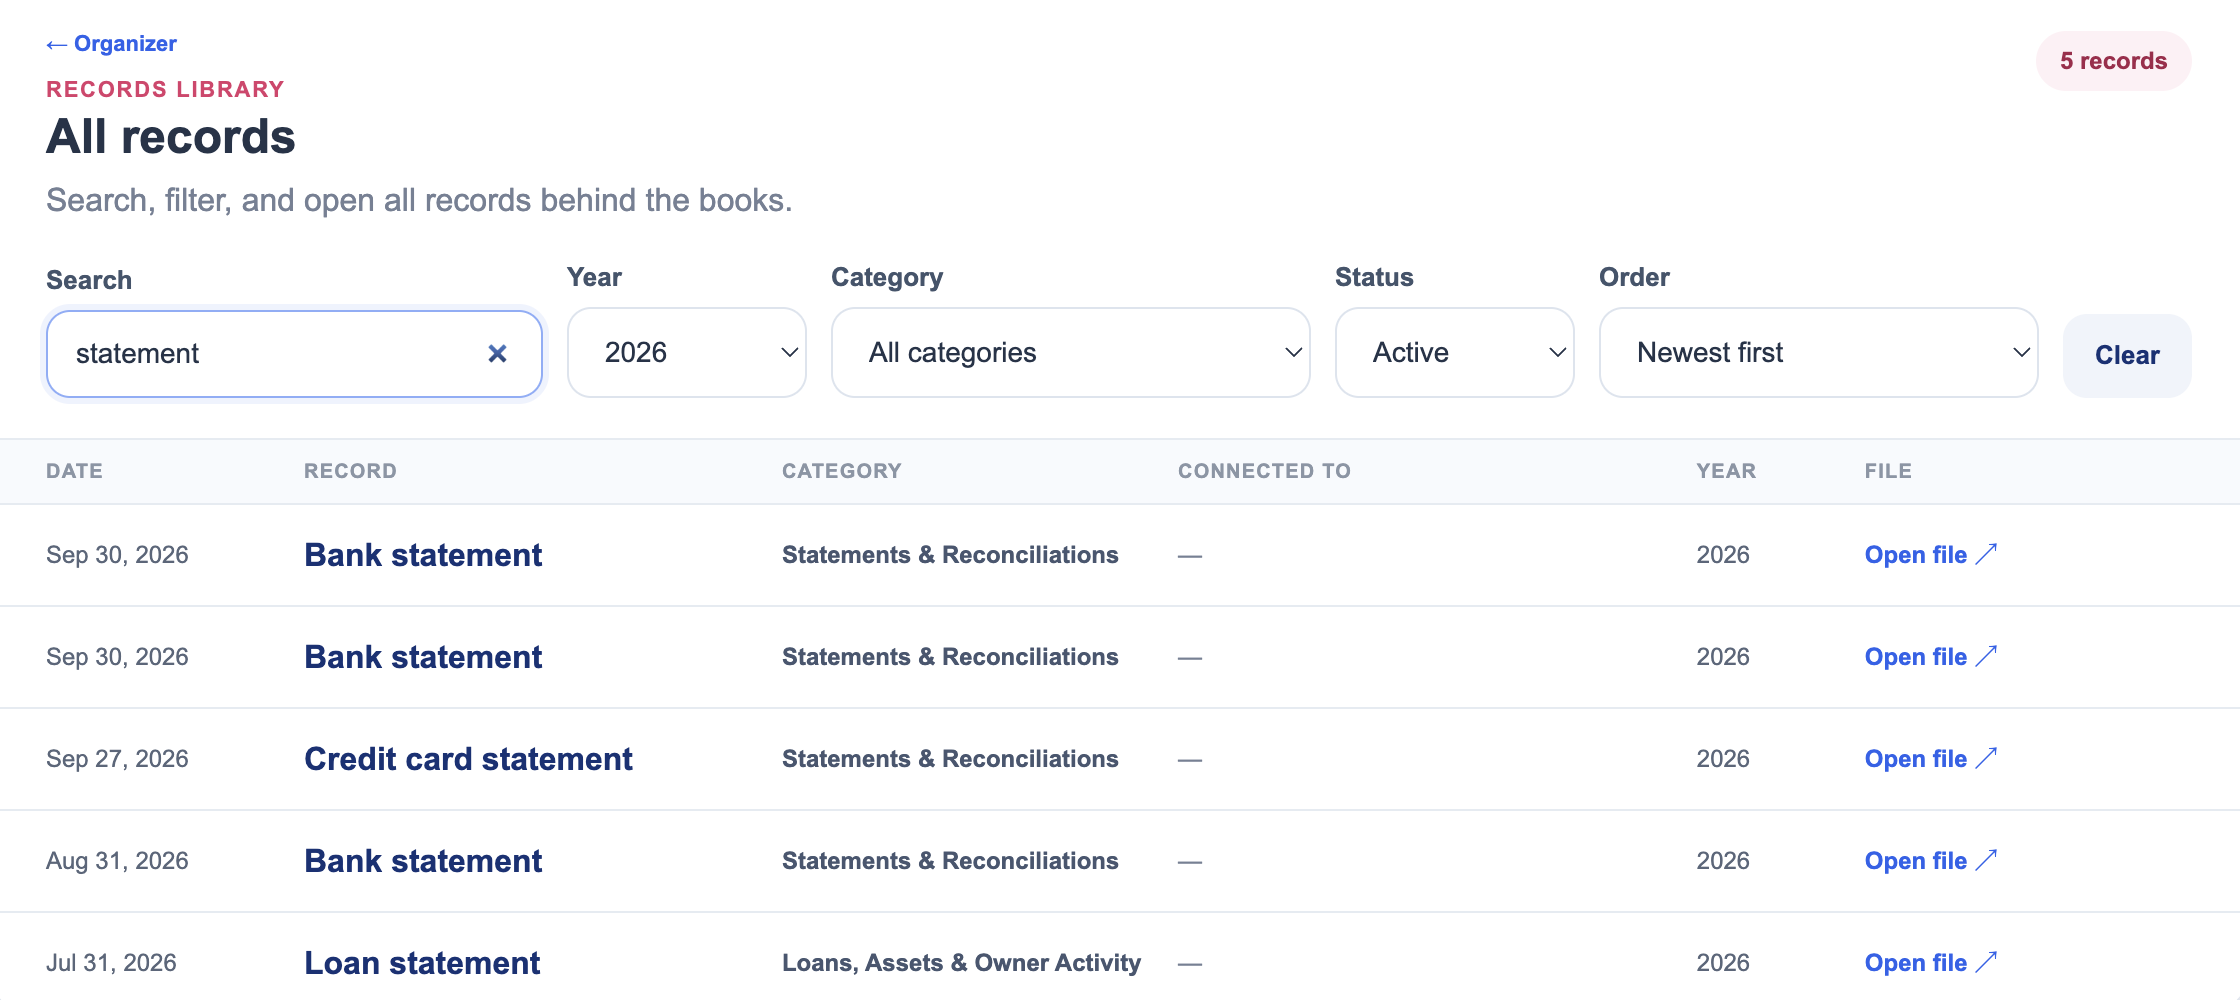Expand the All categories dropdown
This screenshot has width=2240, height=1000.
tap(1070, 352)
